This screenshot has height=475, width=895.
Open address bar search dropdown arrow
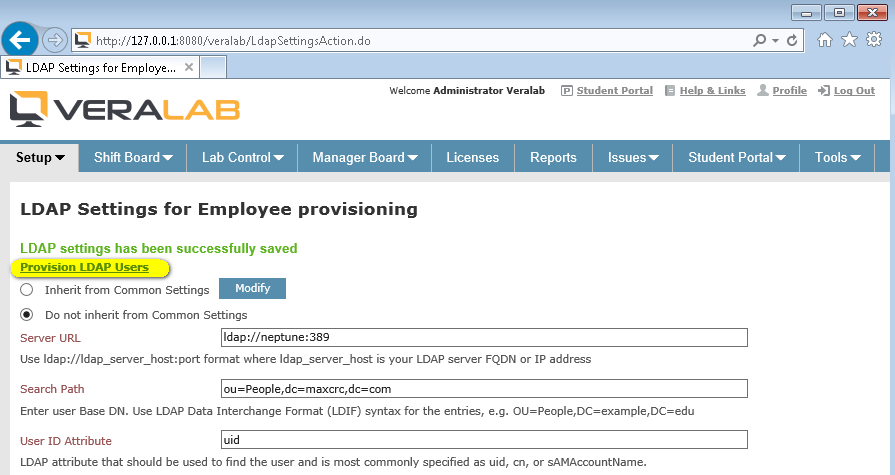click(775, 41)
